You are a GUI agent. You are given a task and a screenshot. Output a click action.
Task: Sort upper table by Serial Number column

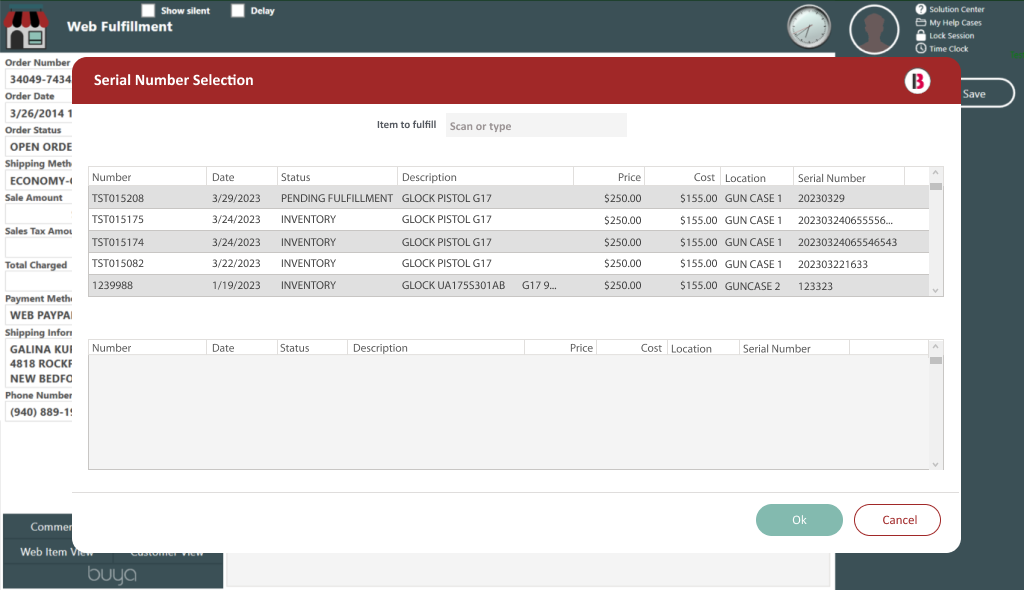coord(849,177)
